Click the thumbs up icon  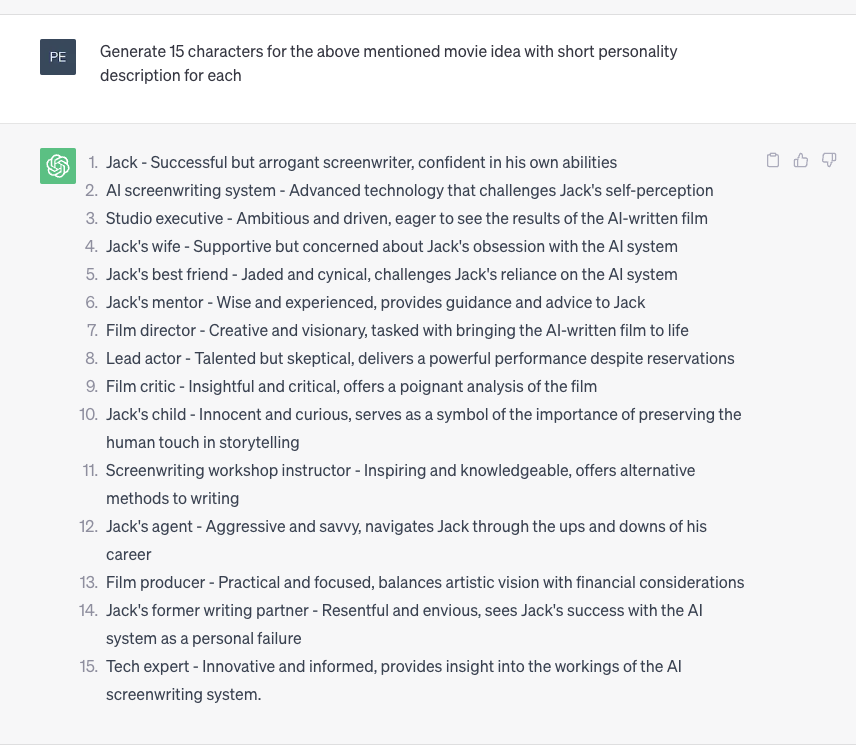801,160
